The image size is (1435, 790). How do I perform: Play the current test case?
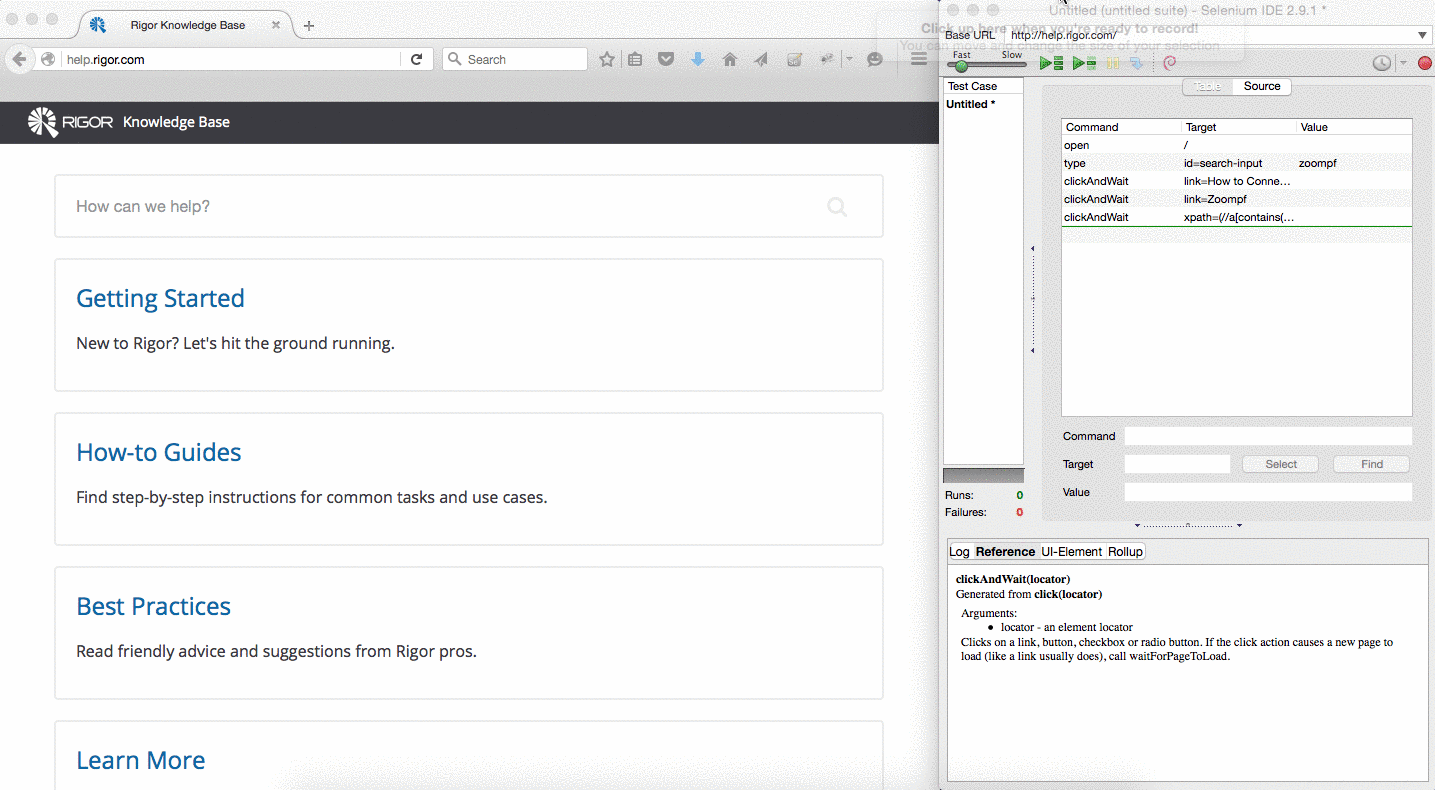[1084, 63]
